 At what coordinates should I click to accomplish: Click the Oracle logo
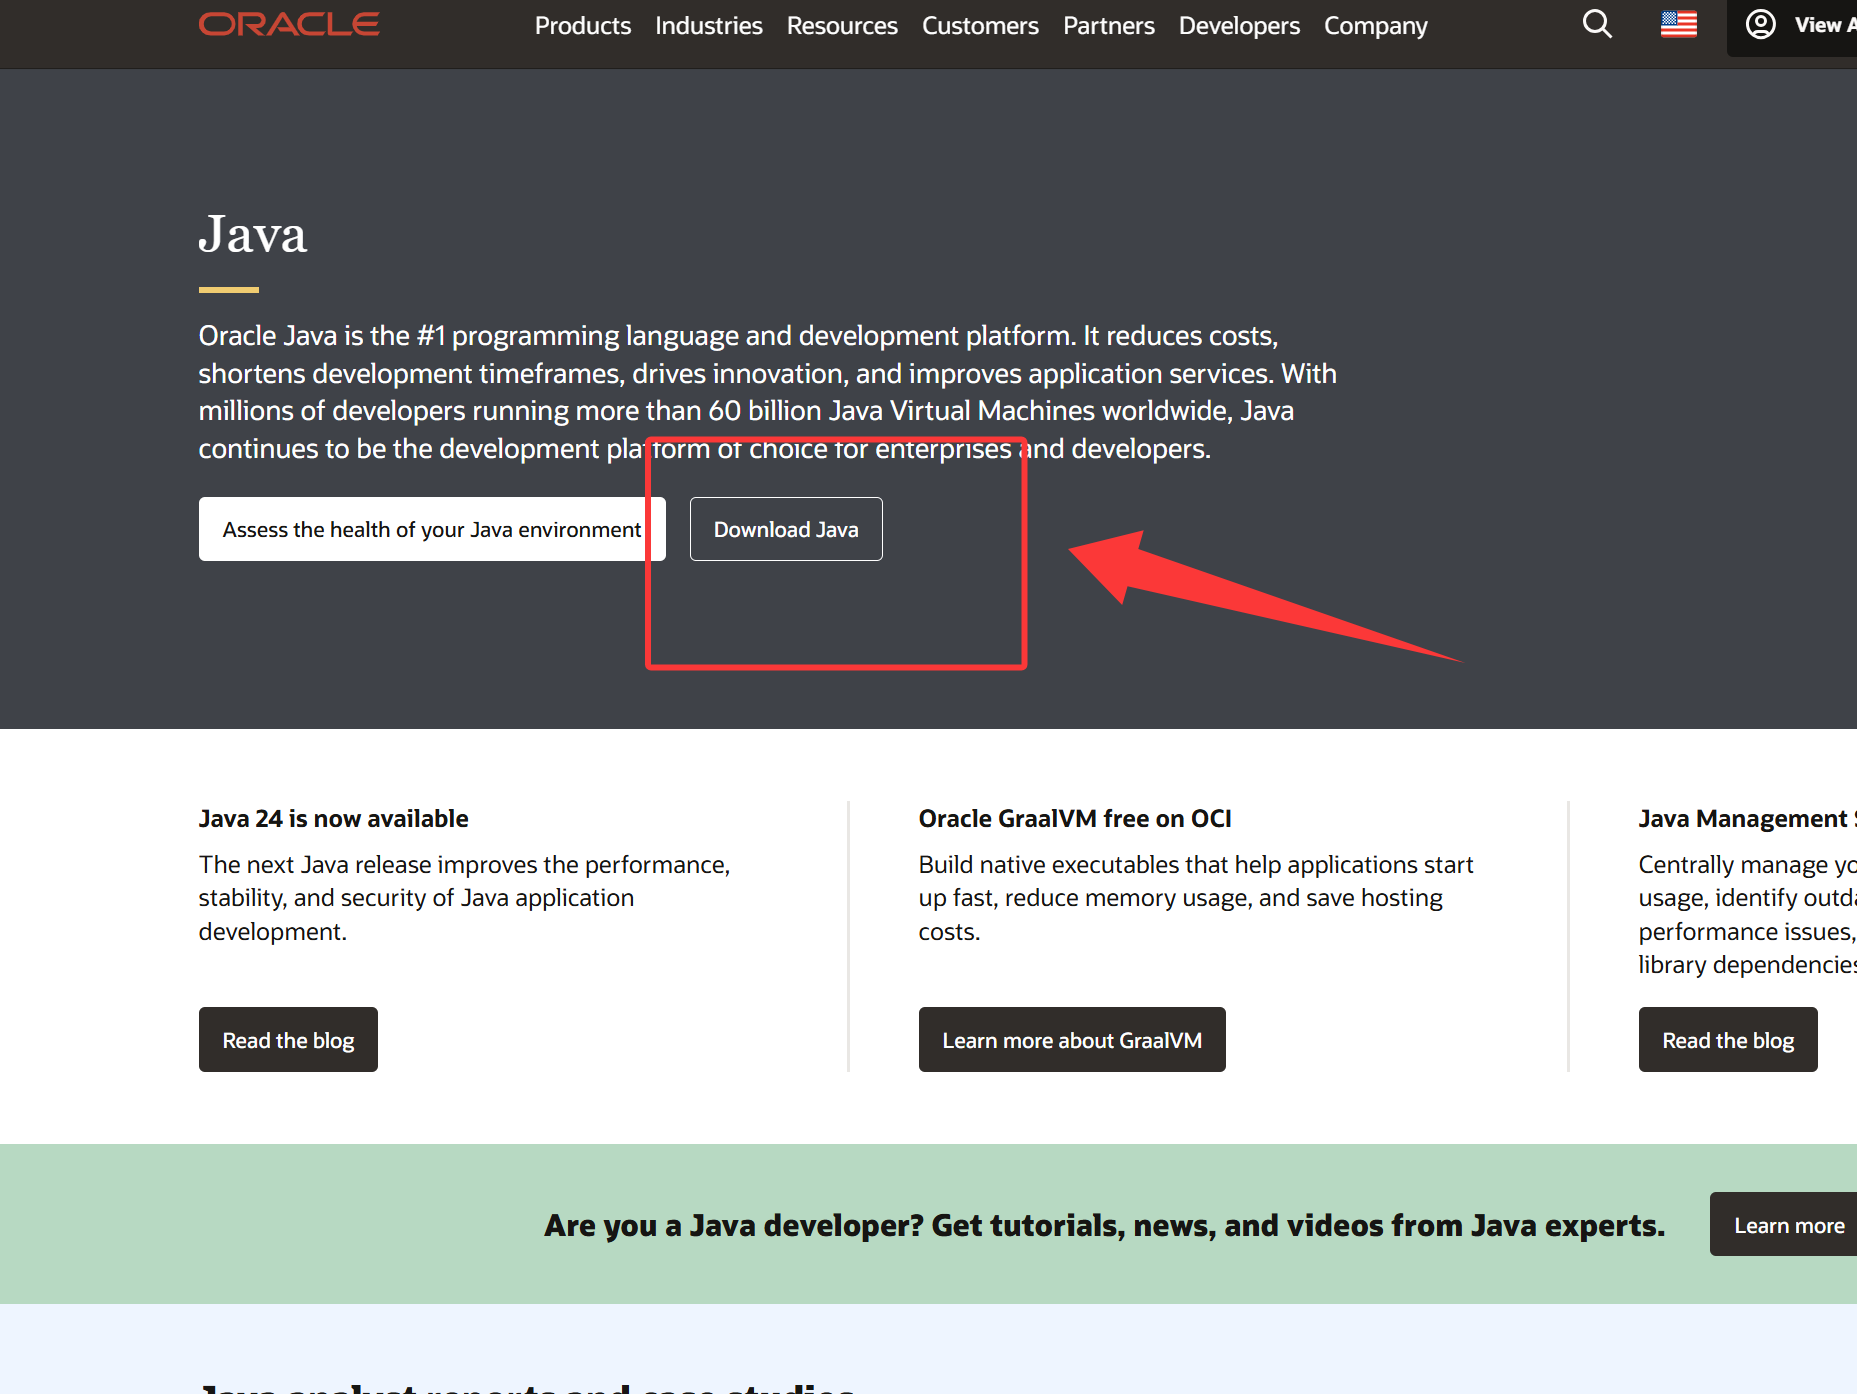[x=289, y=24]
